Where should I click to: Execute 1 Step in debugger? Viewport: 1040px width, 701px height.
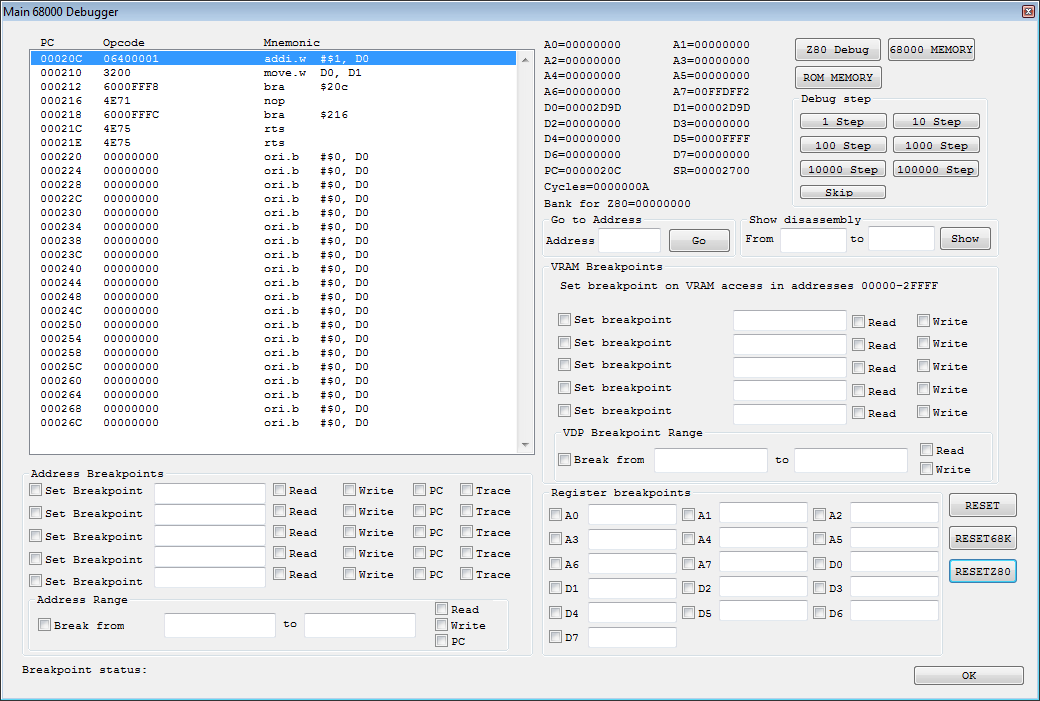[843, 121]
